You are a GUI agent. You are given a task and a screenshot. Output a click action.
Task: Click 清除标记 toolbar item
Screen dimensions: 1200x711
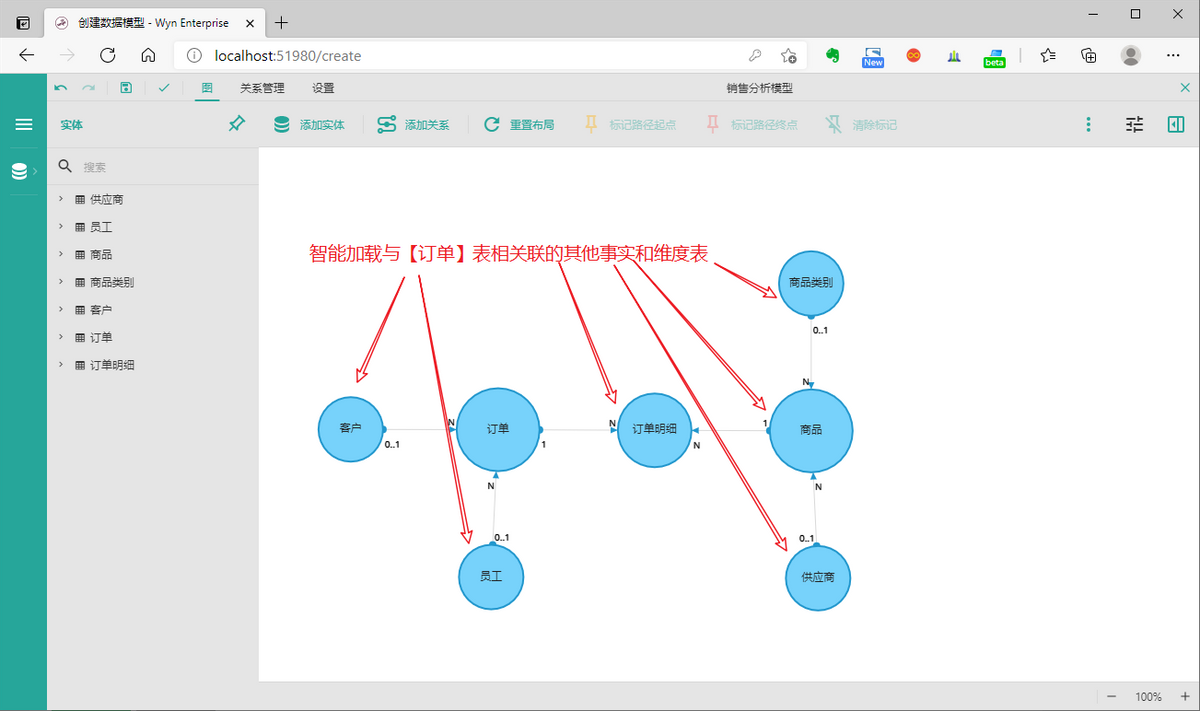(861, 125)
